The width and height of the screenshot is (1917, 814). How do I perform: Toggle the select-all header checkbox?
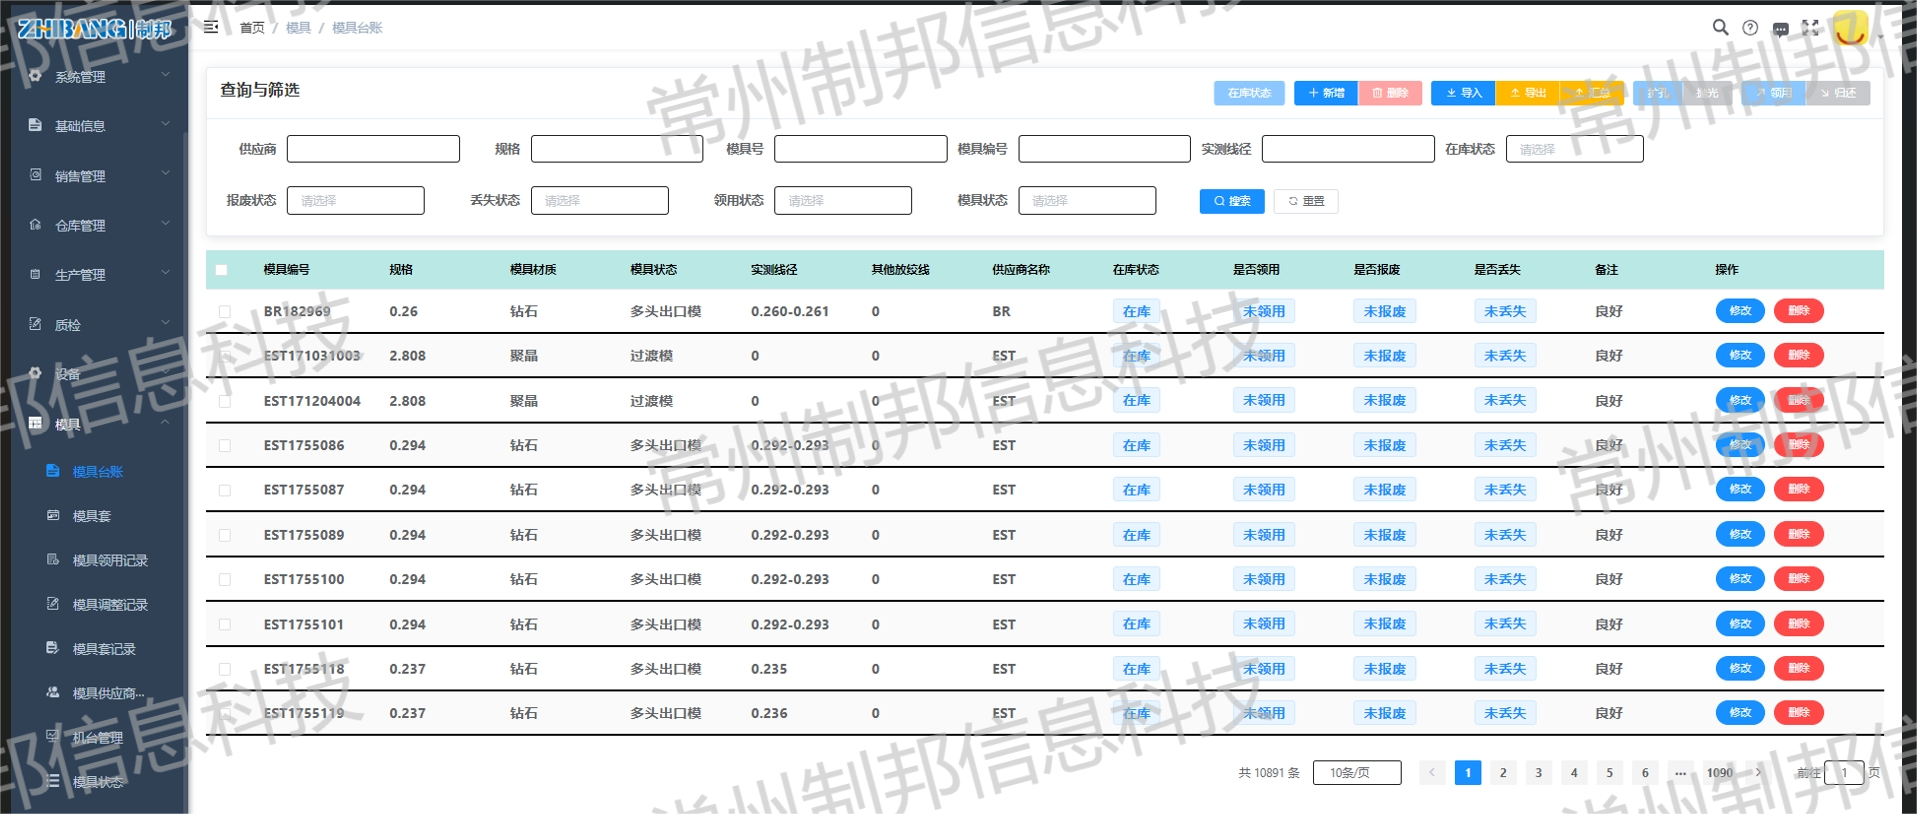[222, 270]
